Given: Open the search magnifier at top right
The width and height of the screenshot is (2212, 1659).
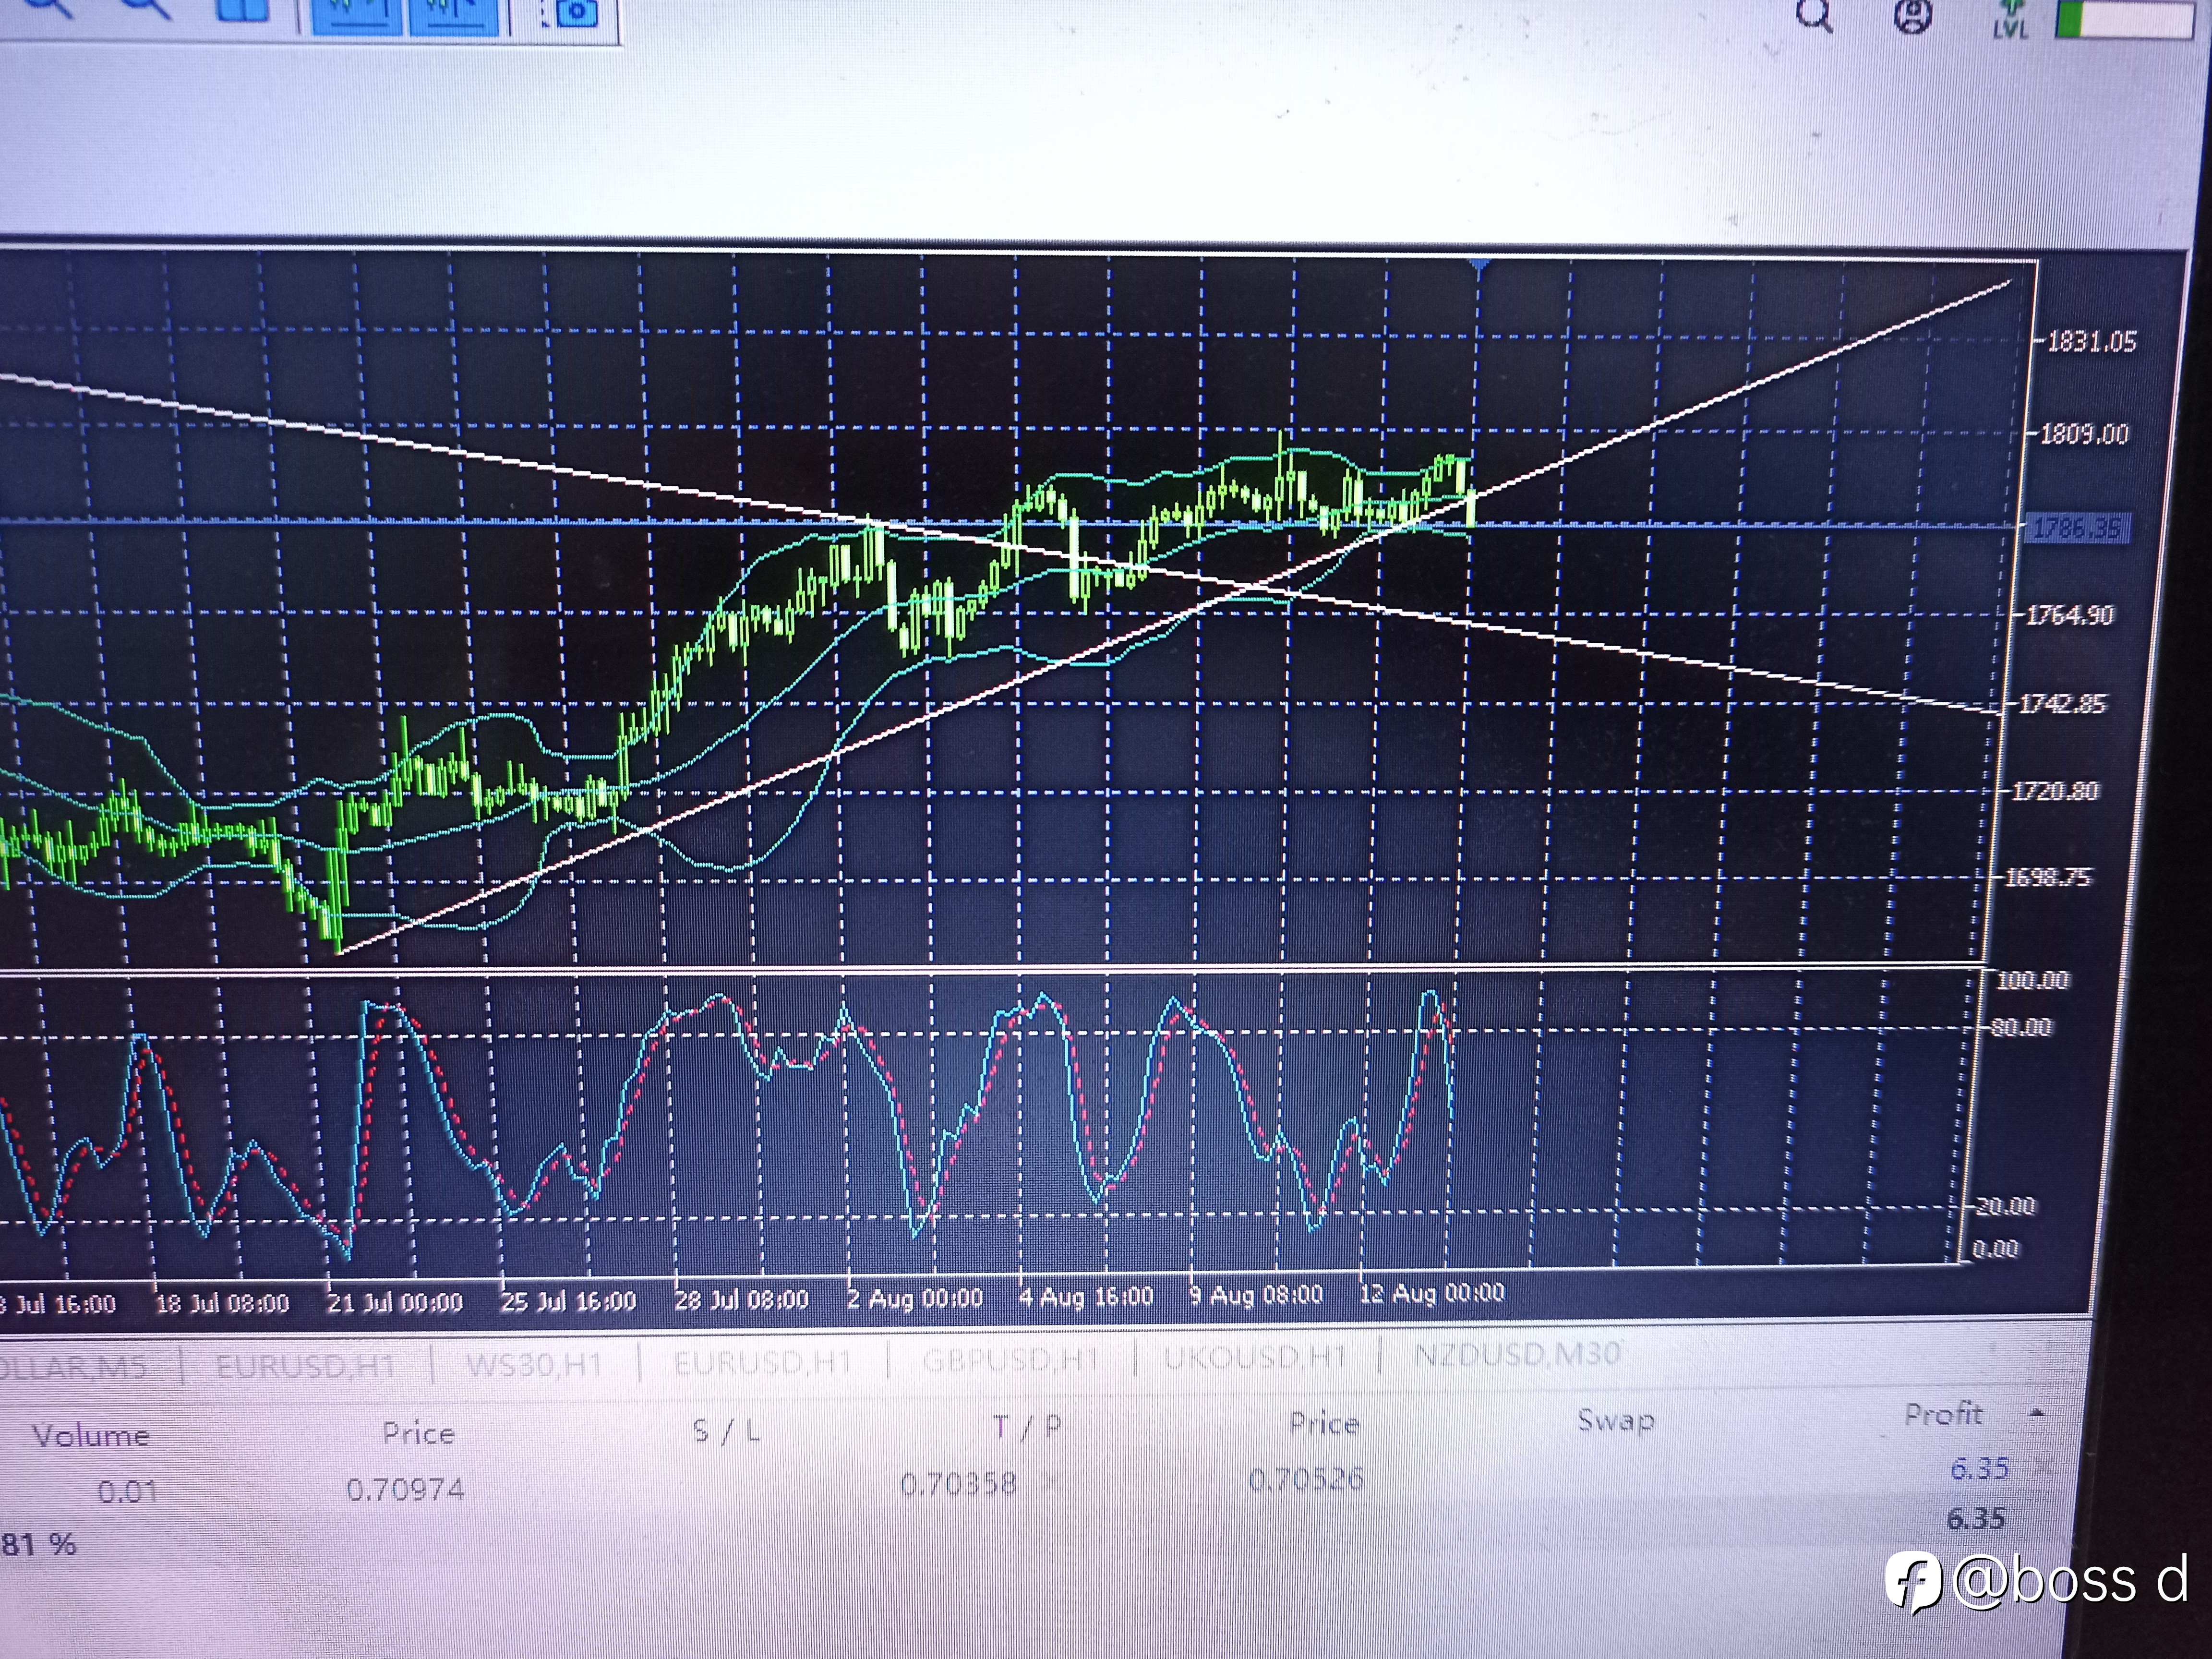Looking at the screenshot, I should (x=1815, y=14).
